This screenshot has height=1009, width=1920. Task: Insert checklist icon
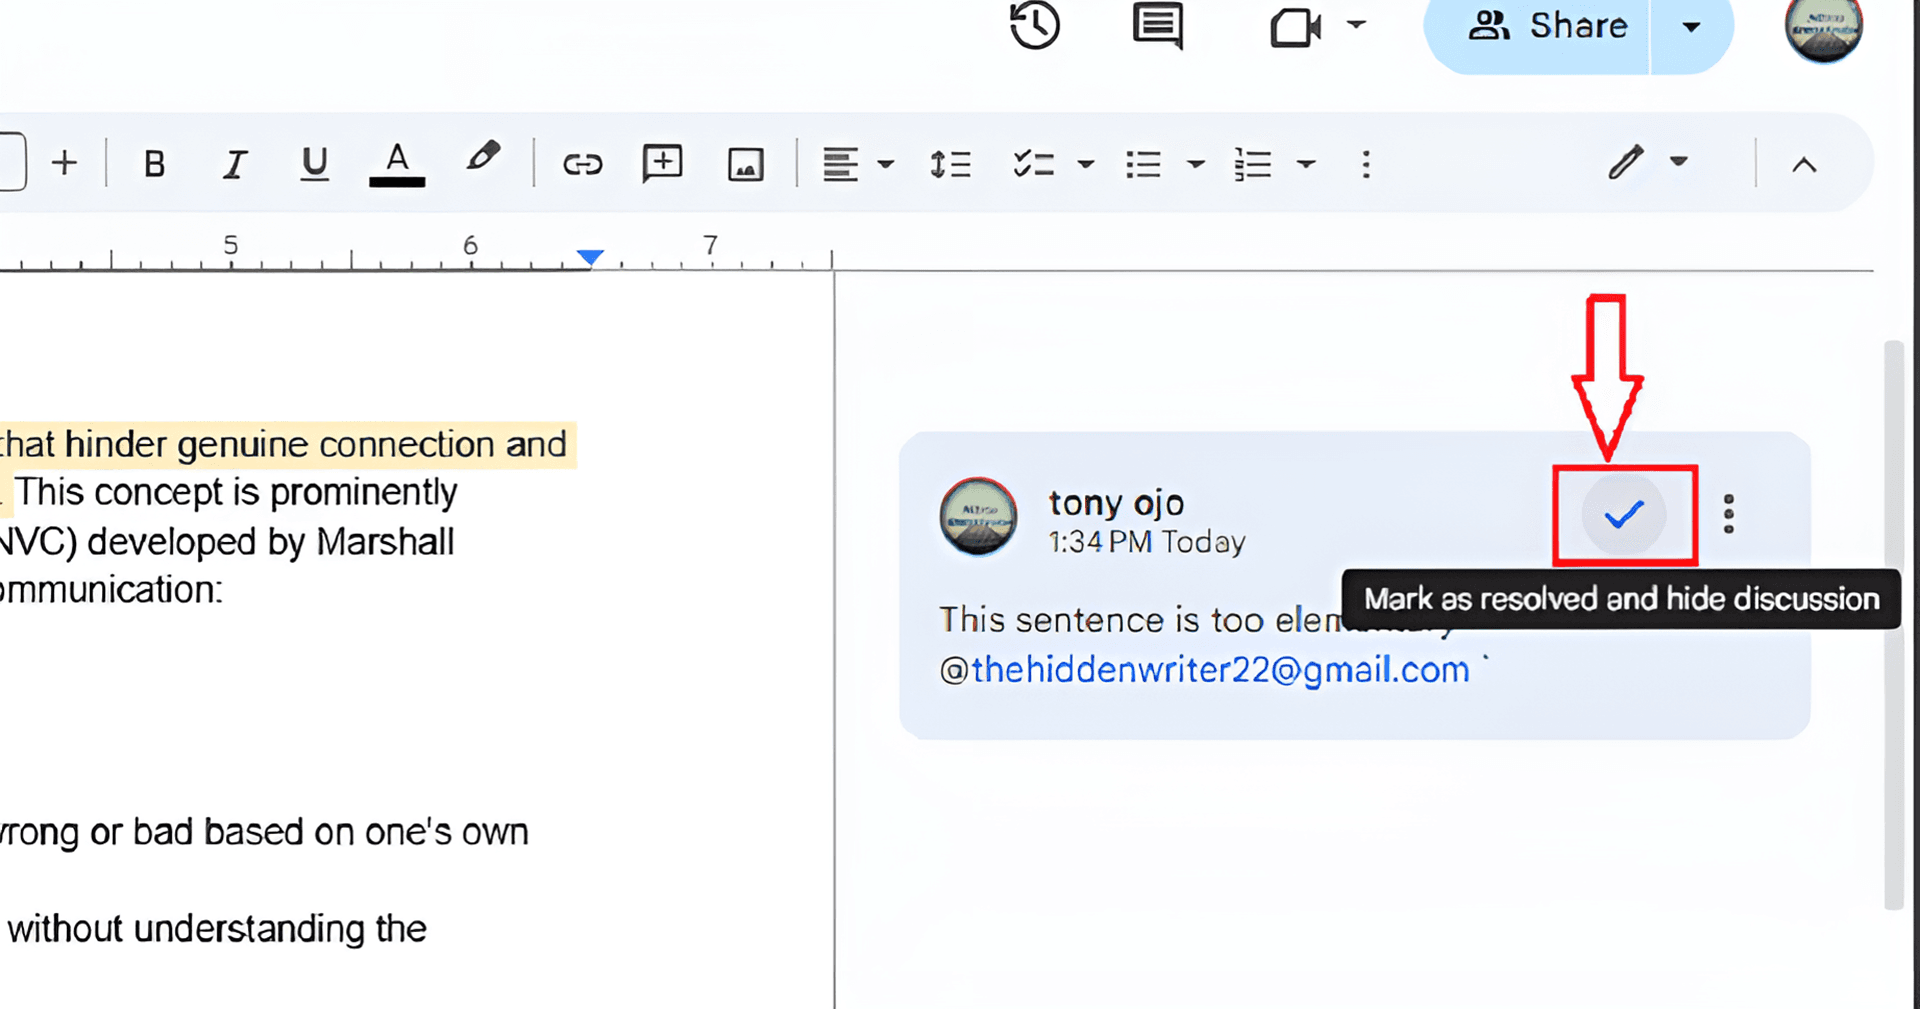[1034, 164]
